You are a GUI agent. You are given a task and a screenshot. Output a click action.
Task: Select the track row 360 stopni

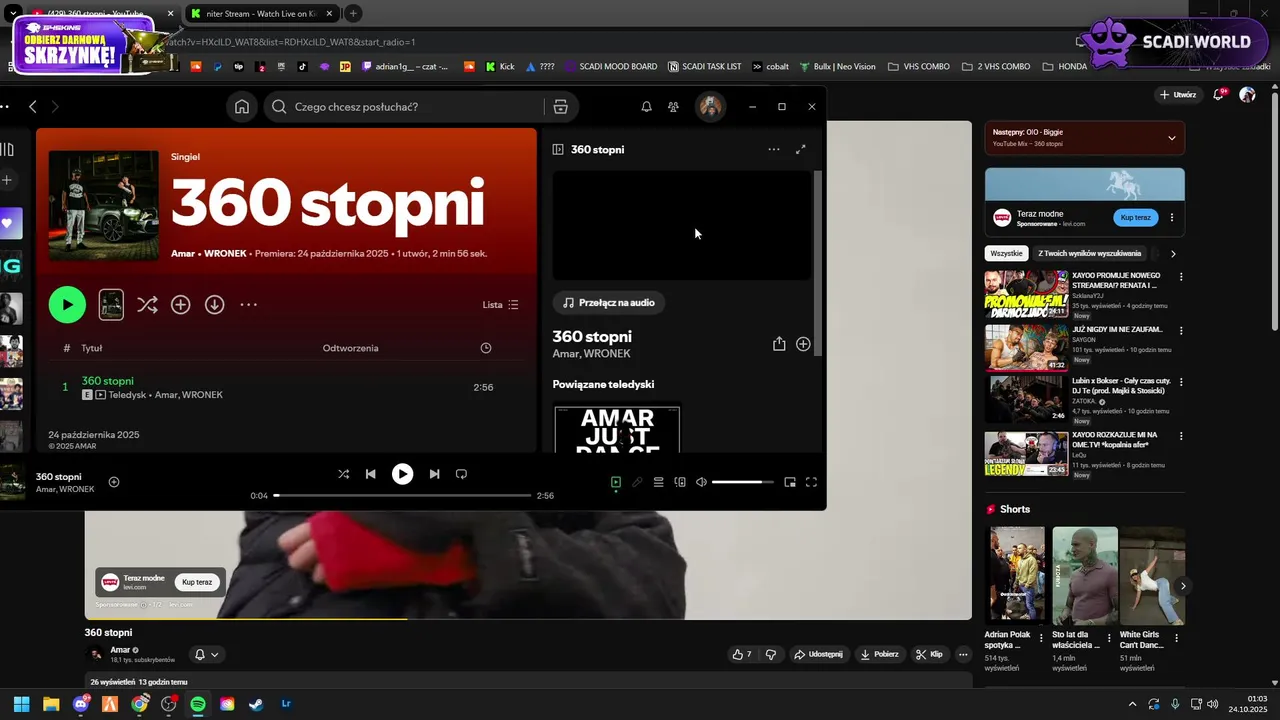click(x=287, y=388)
